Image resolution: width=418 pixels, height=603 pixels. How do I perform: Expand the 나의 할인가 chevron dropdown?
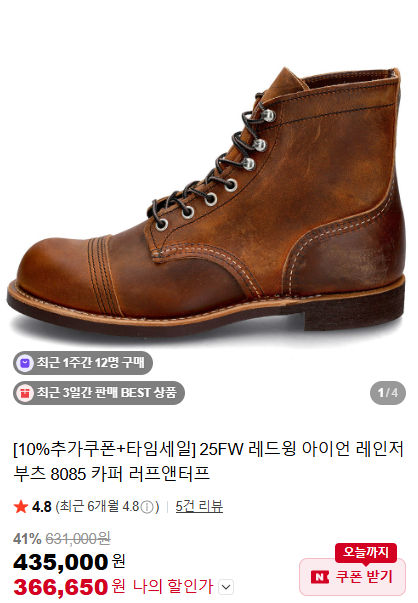pyautogui.click(x=226, y=587)
